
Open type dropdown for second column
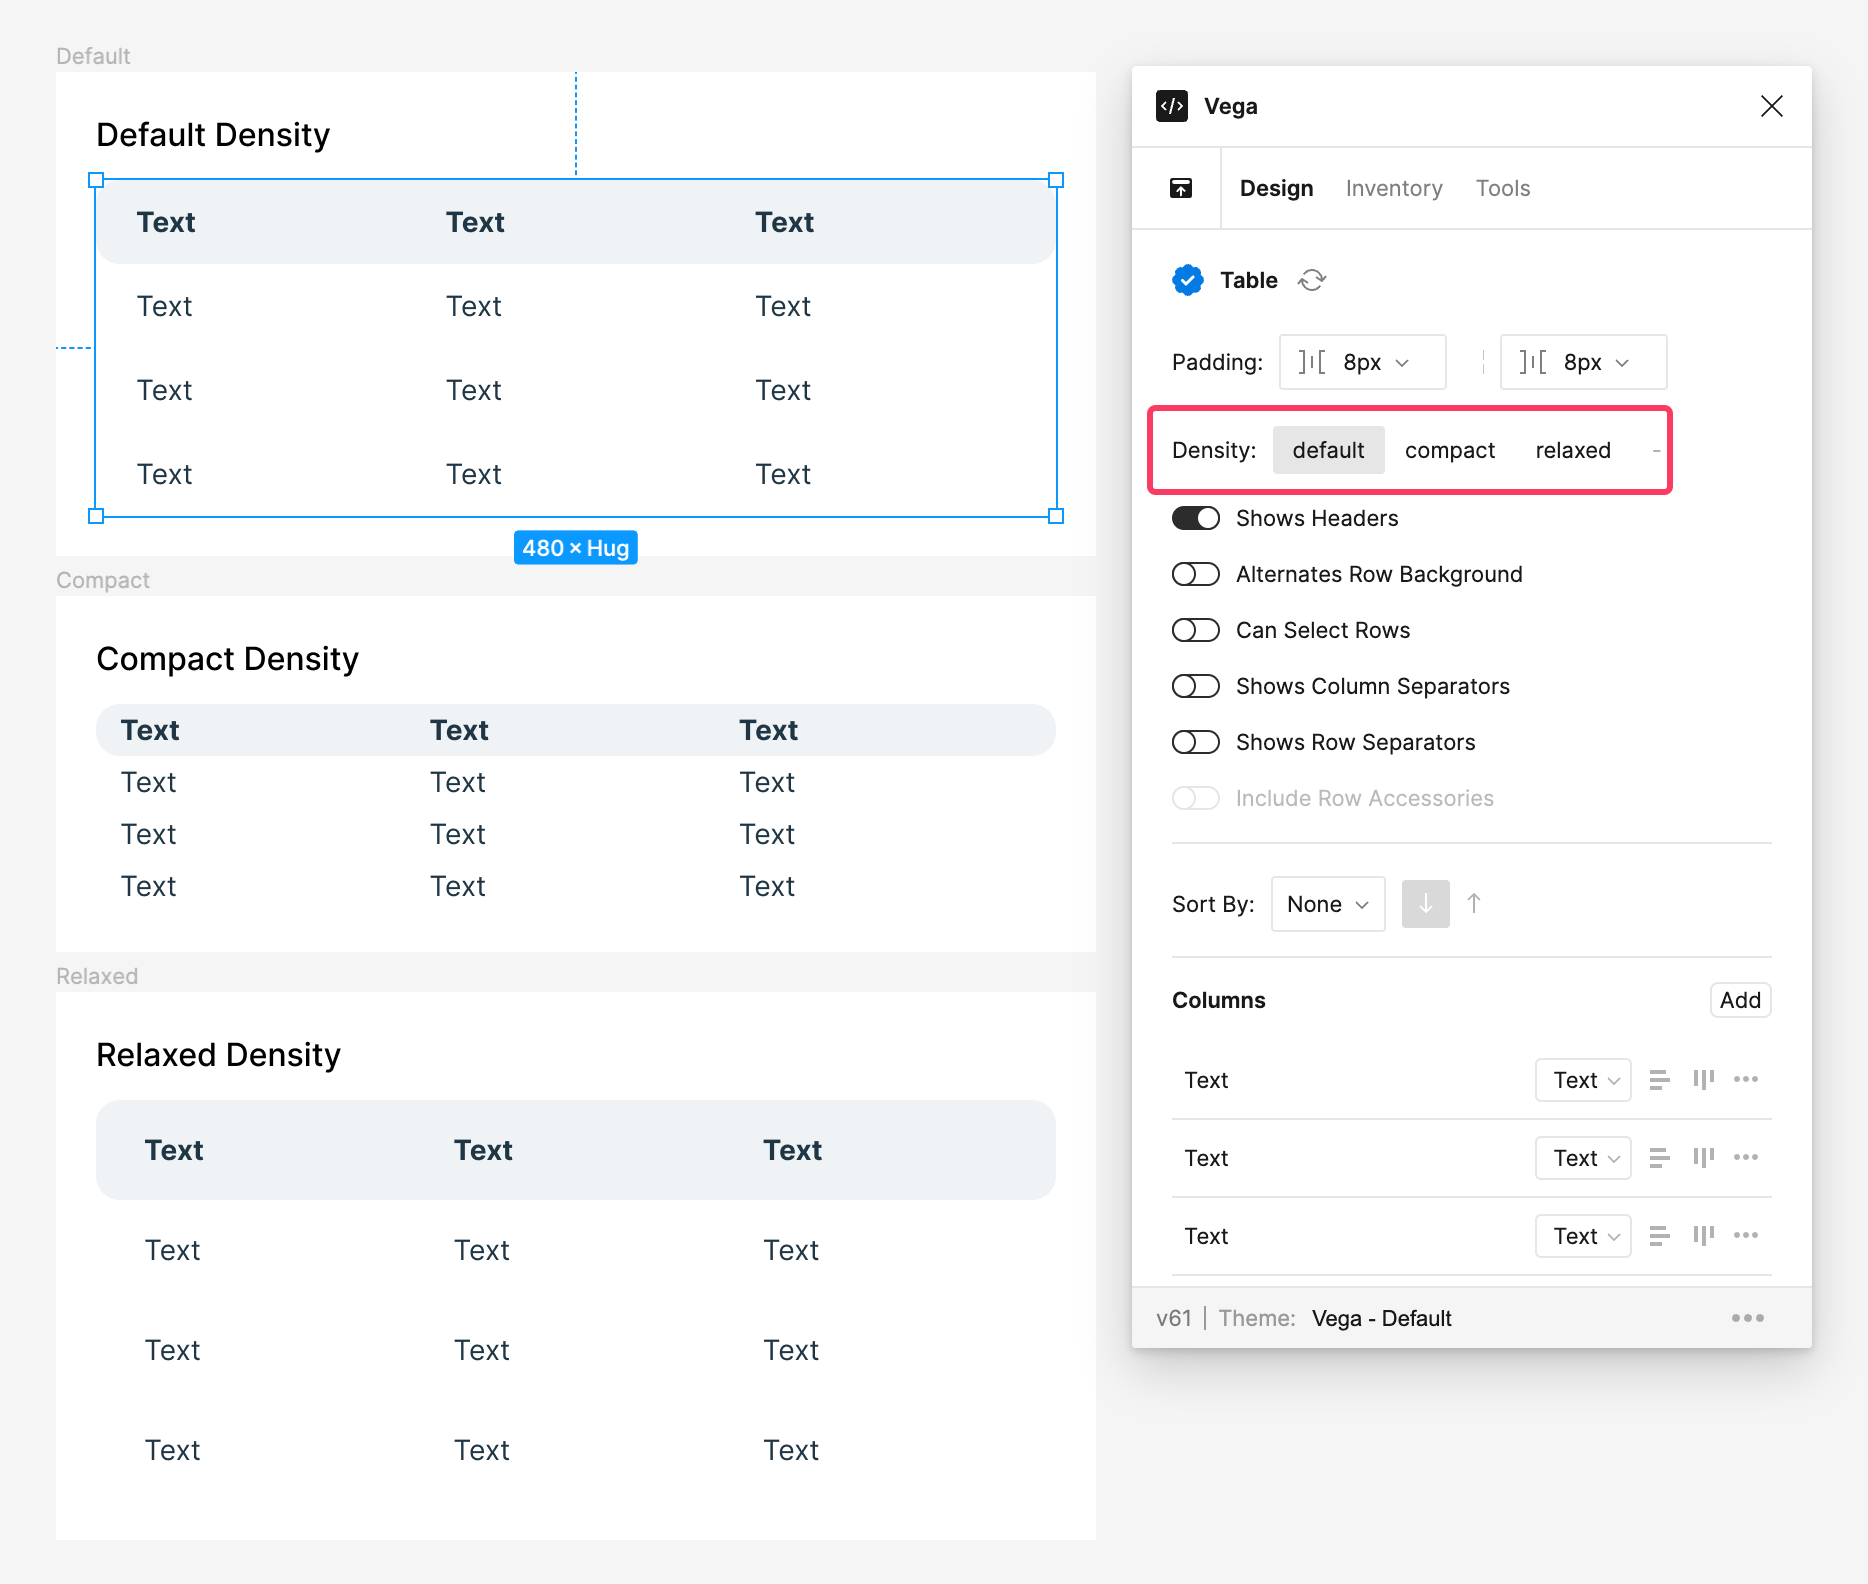[x=1583, y=1158]
